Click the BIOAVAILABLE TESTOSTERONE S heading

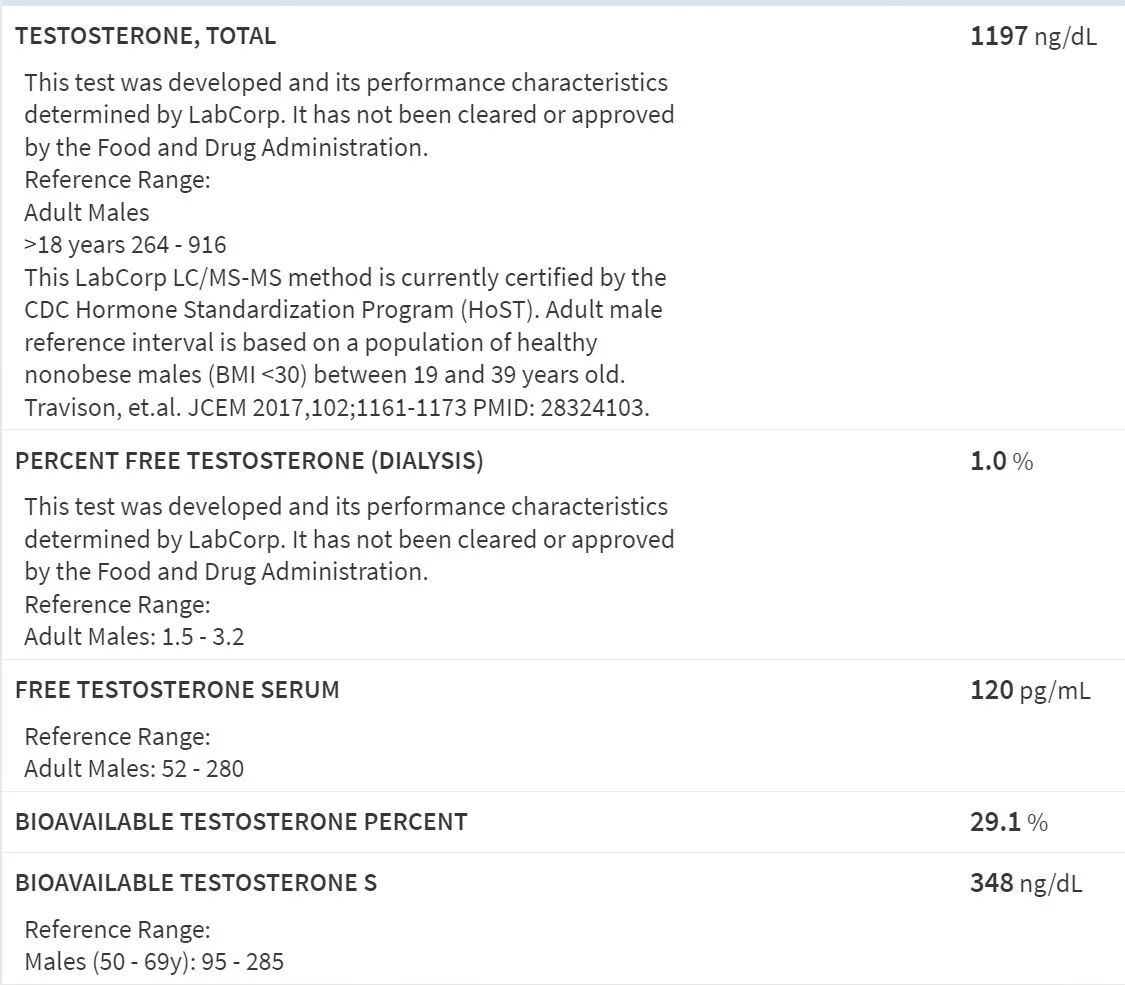pyautogui.click(x=196, y=882)
